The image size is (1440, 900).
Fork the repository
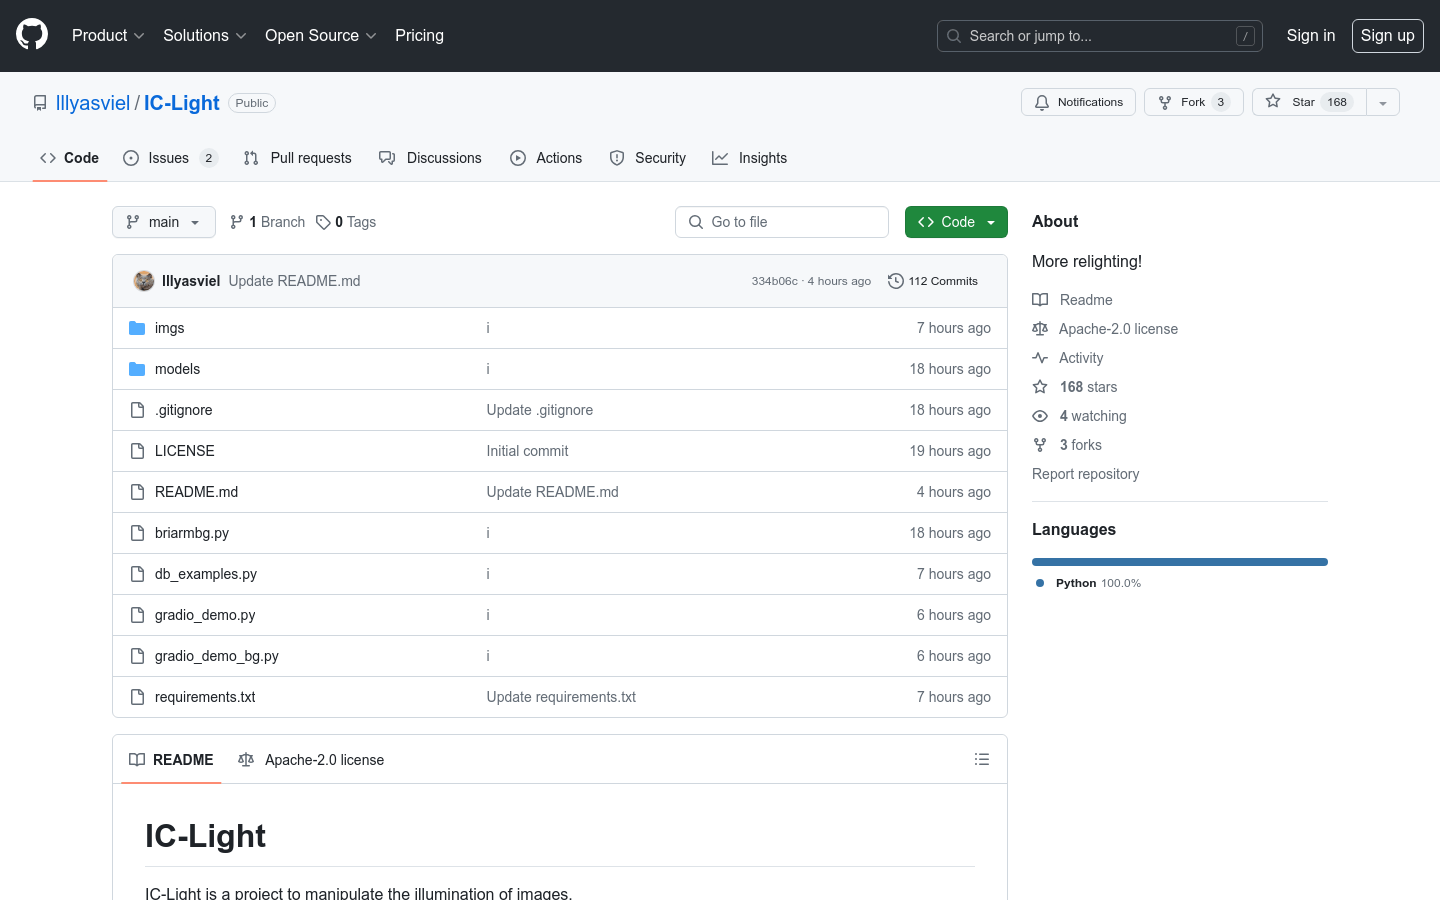click(x=1193, y=102)
